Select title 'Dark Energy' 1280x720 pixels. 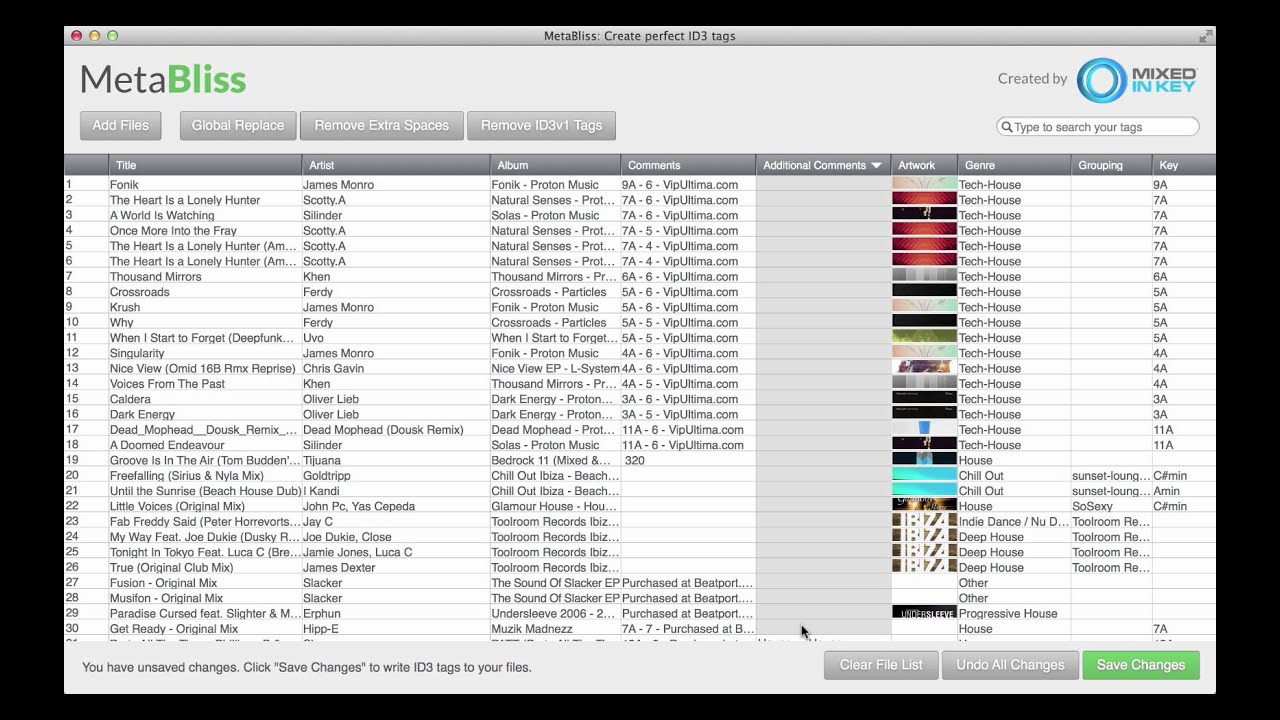[x=142, y=414]
